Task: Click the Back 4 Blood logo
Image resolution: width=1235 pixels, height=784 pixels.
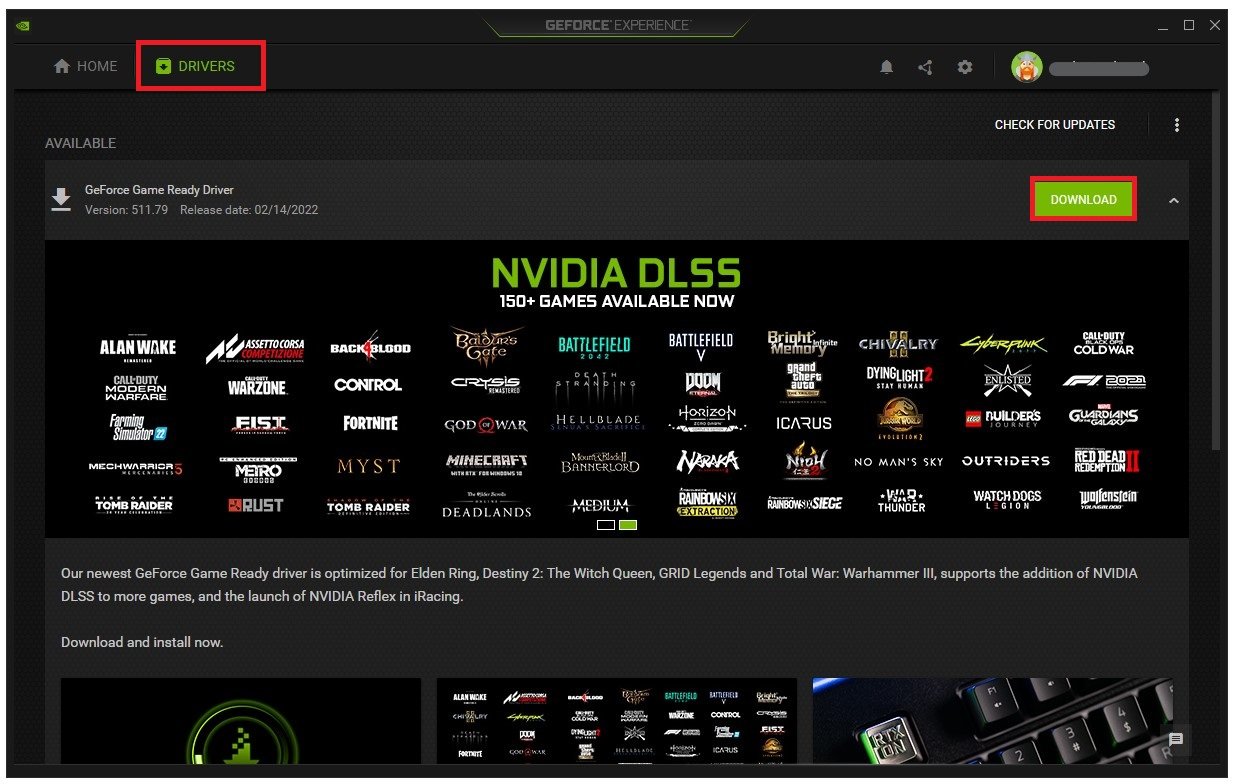Action: [x=370, y=348]
